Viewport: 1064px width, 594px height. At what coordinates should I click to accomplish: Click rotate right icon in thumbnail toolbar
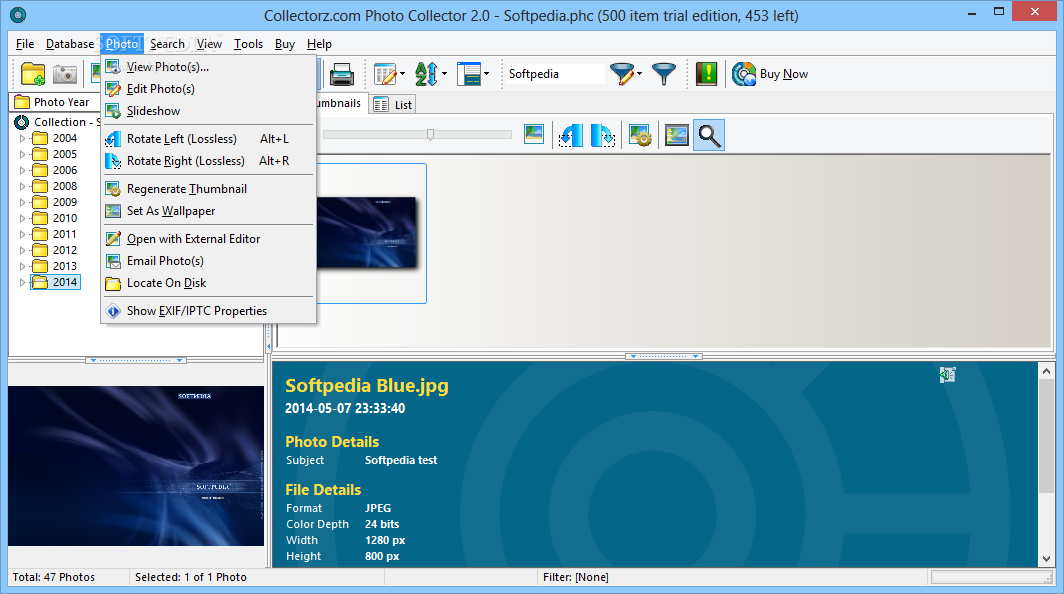(603, 135)
